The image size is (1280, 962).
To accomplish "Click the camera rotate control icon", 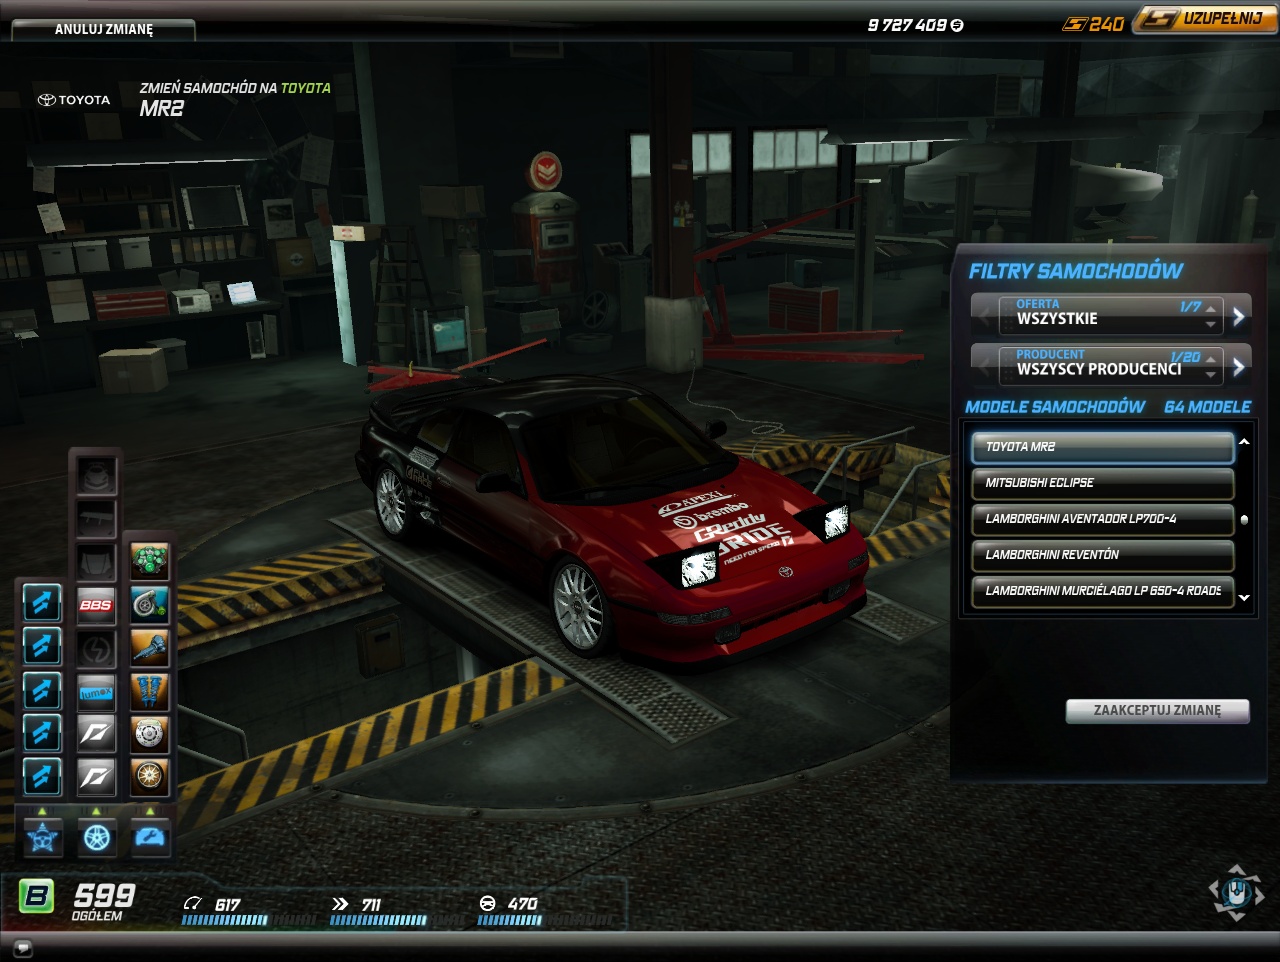I will click(x=1236, y=891).
